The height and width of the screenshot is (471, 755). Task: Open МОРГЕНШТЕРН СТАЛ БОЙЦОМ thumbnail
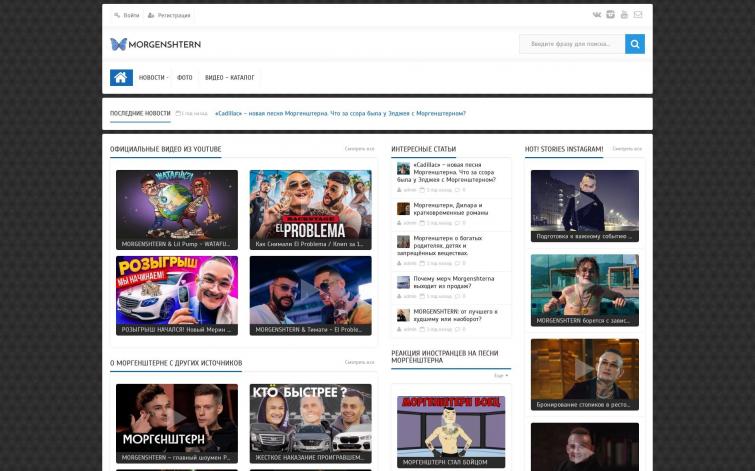tap(451, 432)
